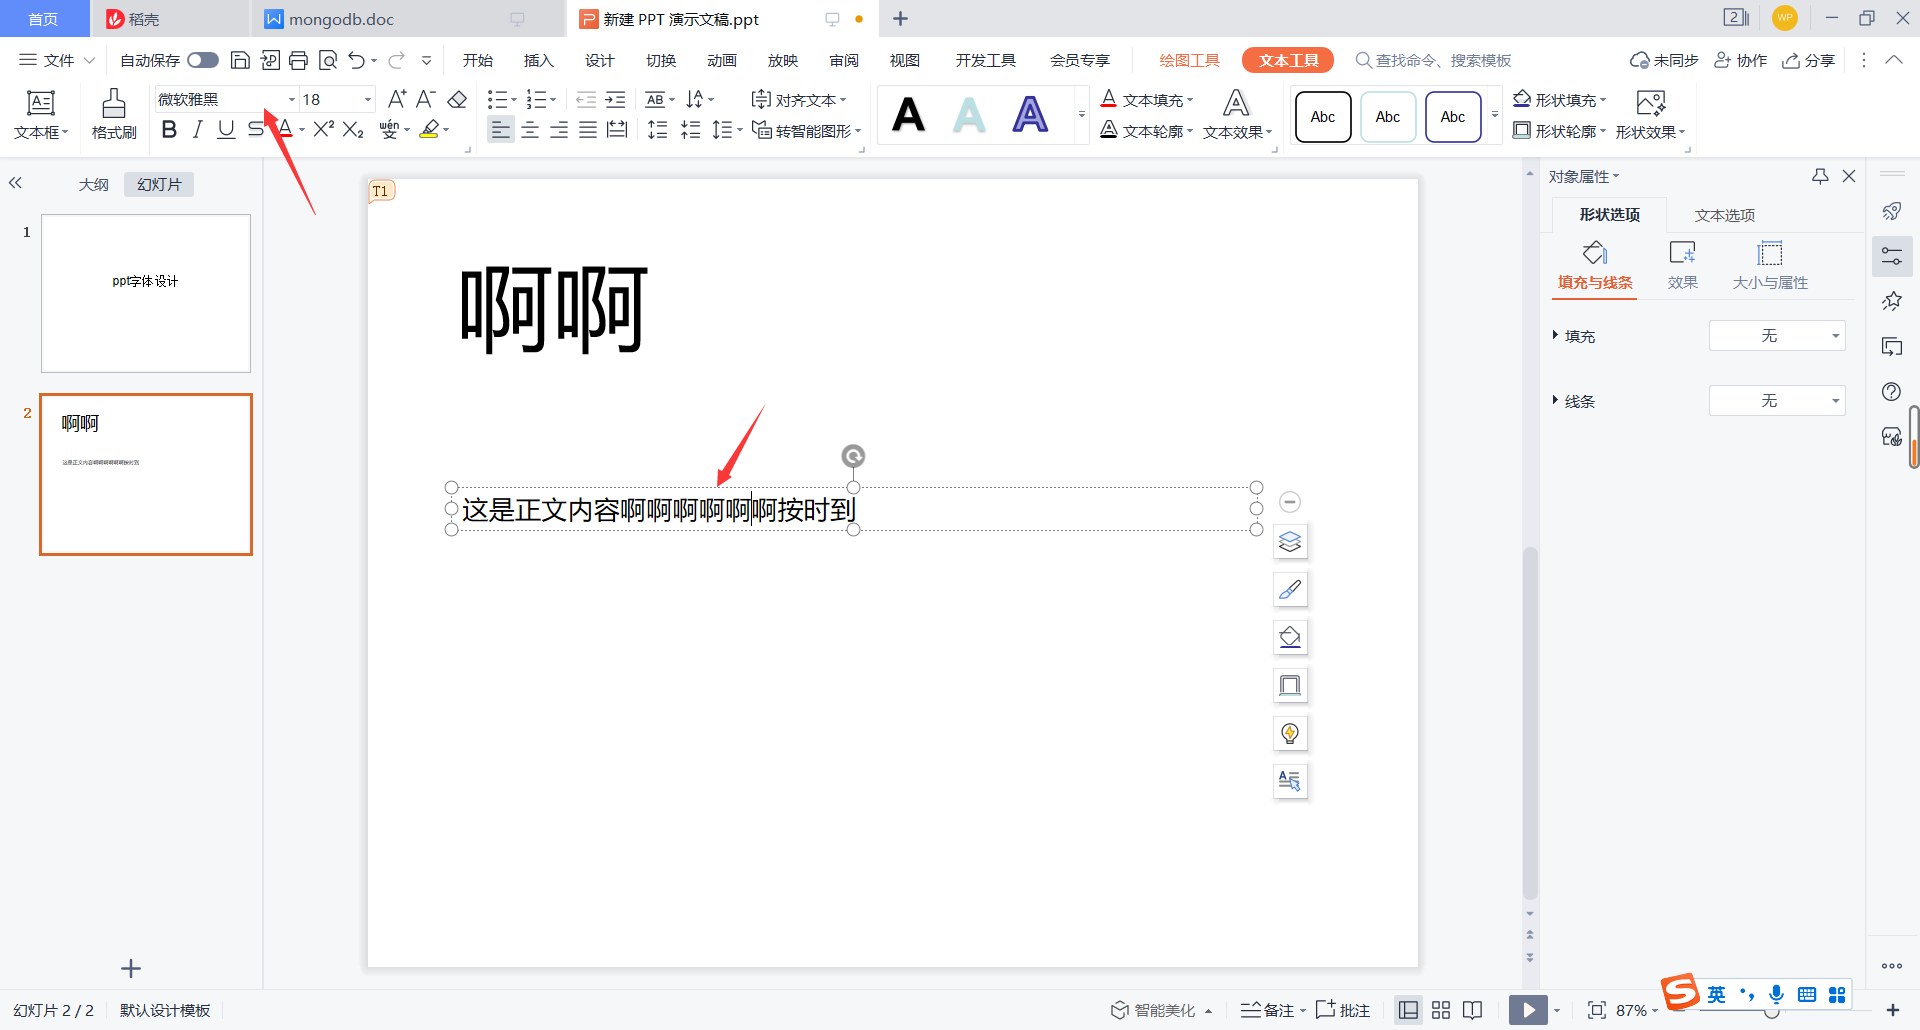Toggle auto save (自动保存) switch

pyautogui.click(x=203, y=60)
